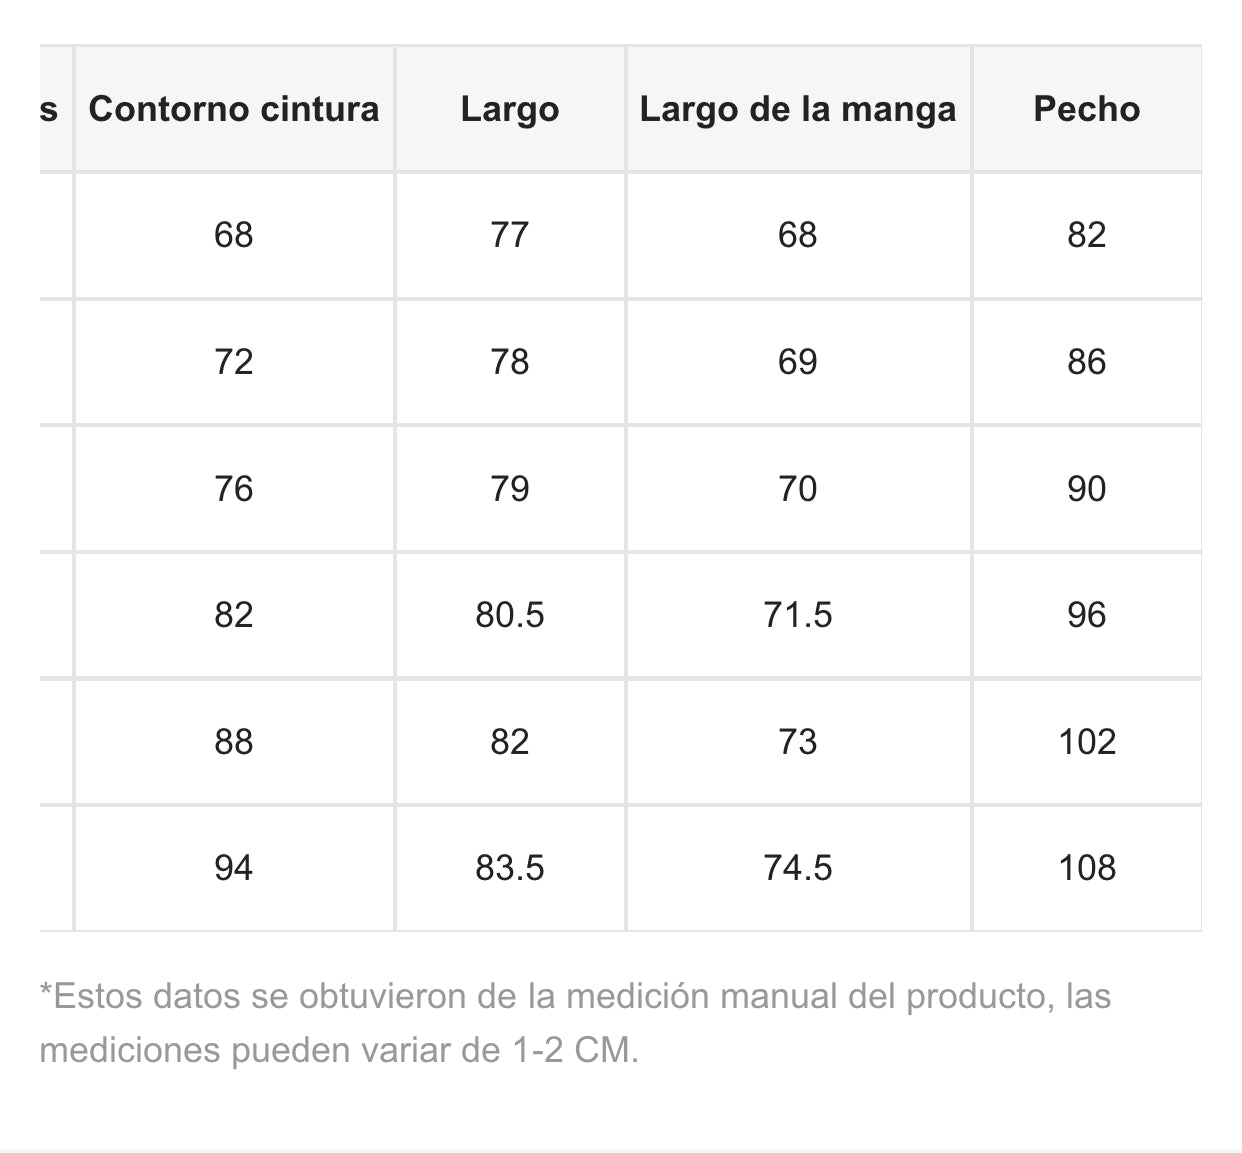Screen dimensions: 1242x1153
Task: Click the 79 length cell
Action: pos(510,488)
